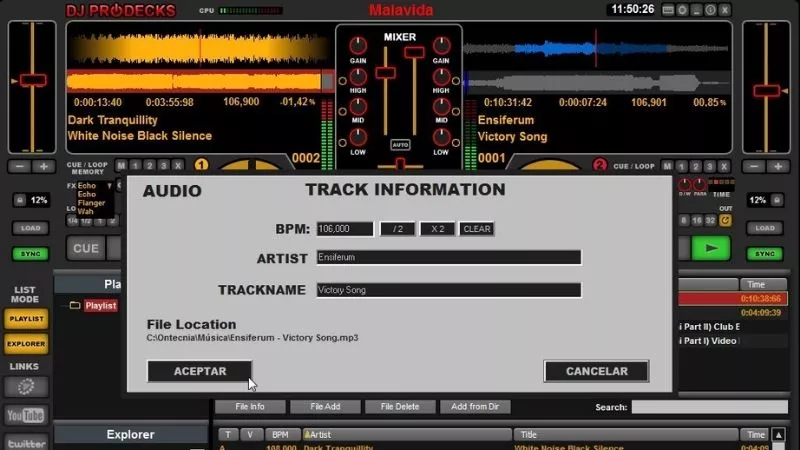800x450 pixels.
Task: Toggle the mixer AUTO button
Action: (400, 145)
